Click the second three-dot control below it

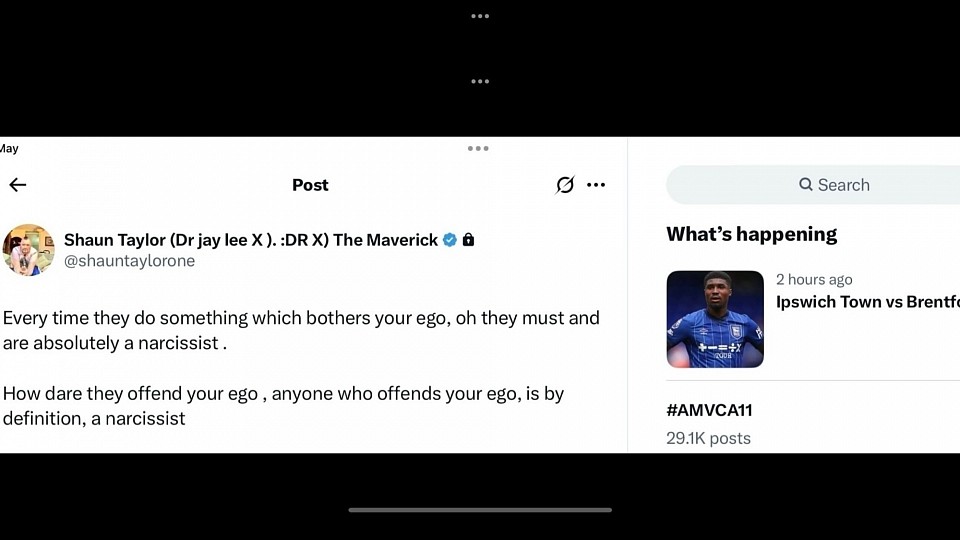480,82
